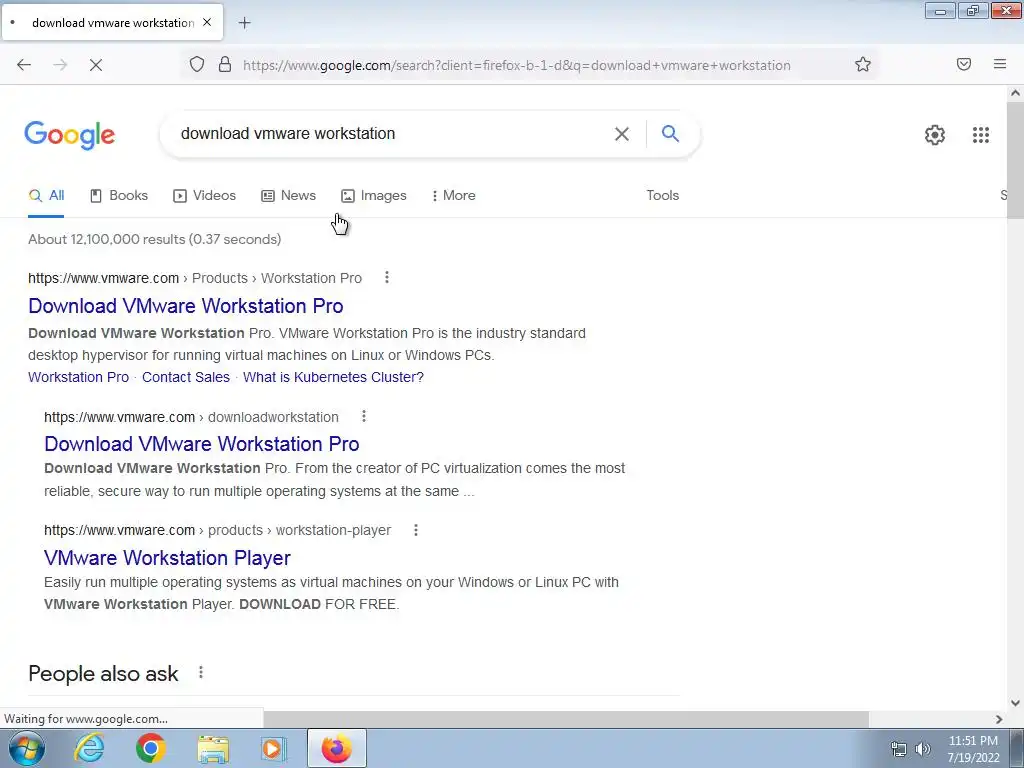Click the vertical scrollbar up arrow
1024x768 pixels.
coord(1015,93)
